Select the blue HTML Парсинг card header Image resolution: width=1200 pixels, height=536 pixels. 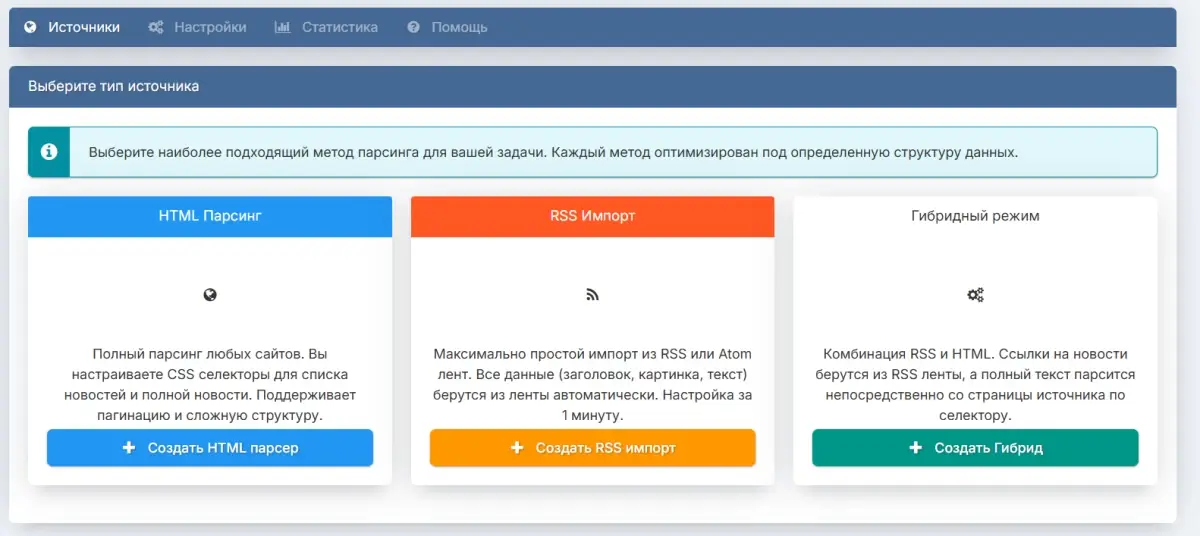click(x=210, y=216)
